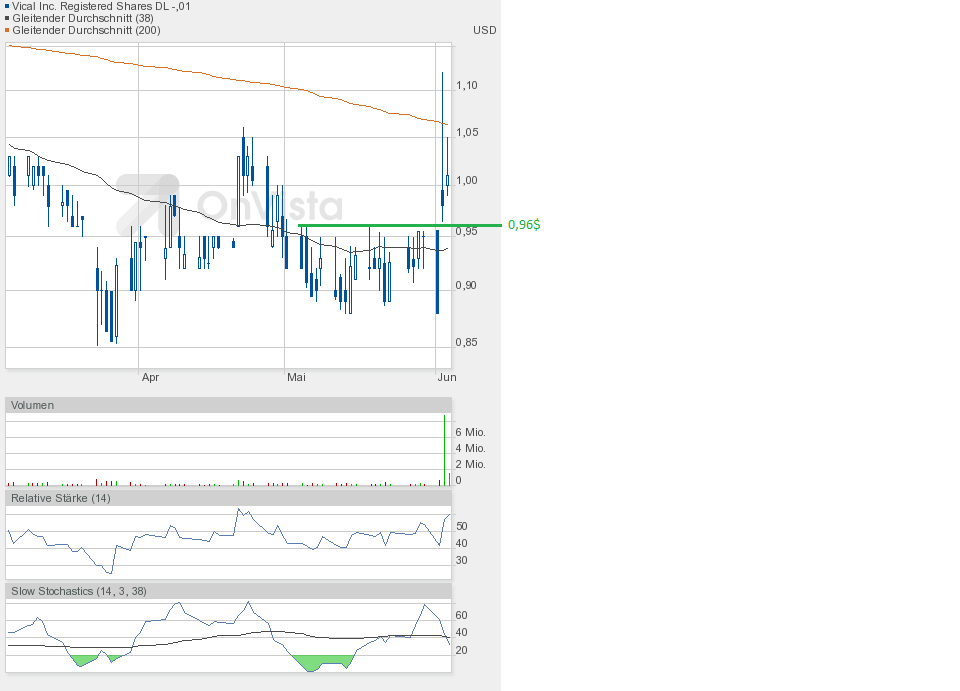Select the Gleitender Durchschnitt (200) legend text
Screen dimensions: 960x691
(87, 30)
